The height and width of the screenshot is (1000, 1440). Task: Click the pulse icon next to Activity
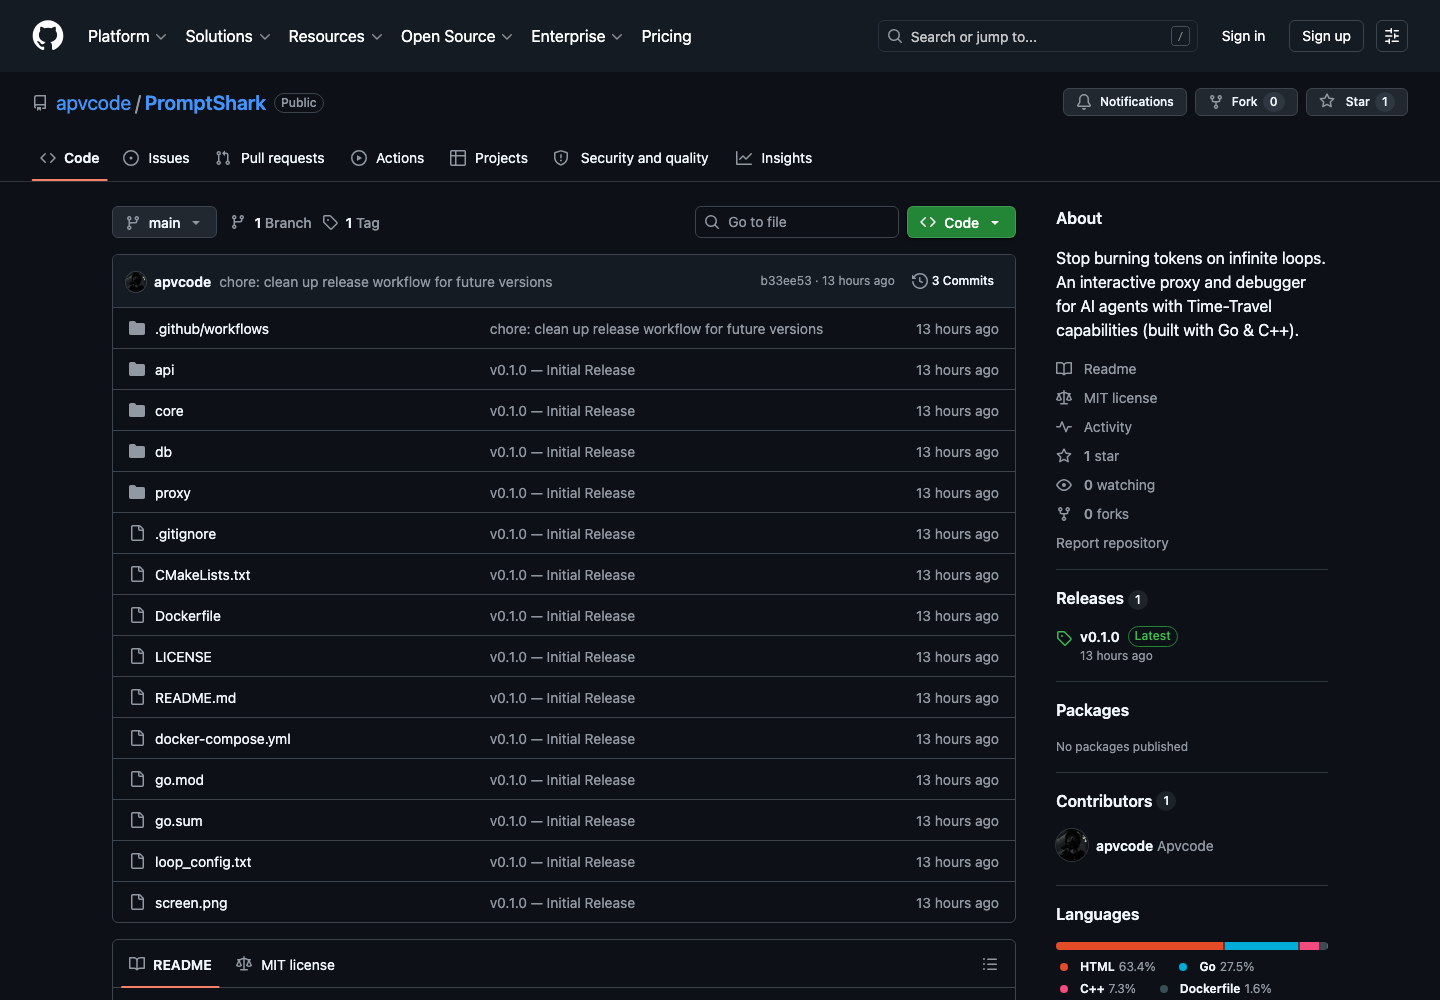point(1064,427)
